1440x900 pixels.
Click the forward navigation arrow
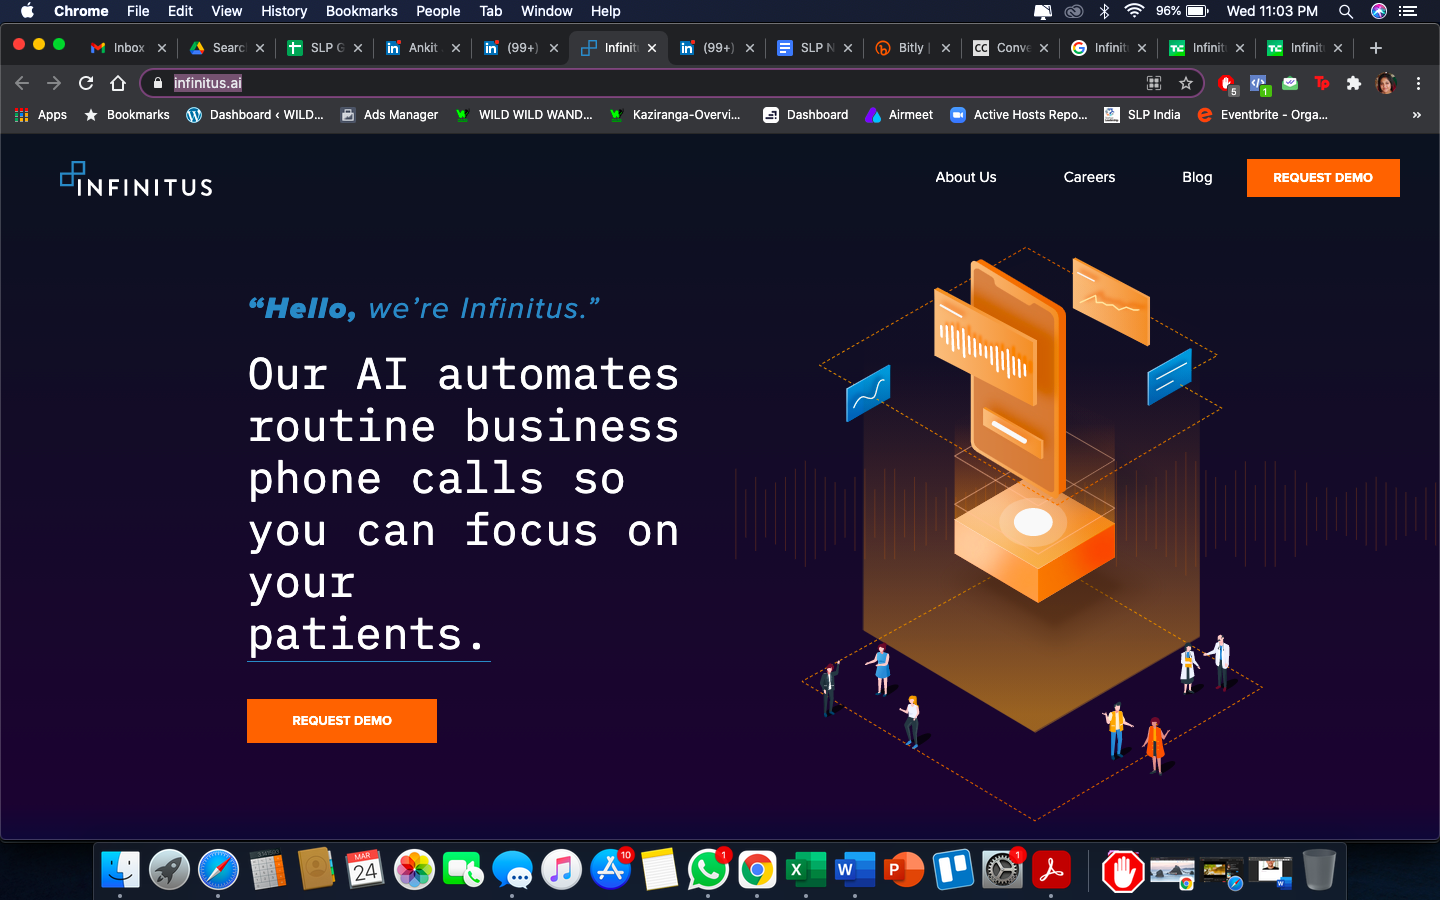pos(54,83)
